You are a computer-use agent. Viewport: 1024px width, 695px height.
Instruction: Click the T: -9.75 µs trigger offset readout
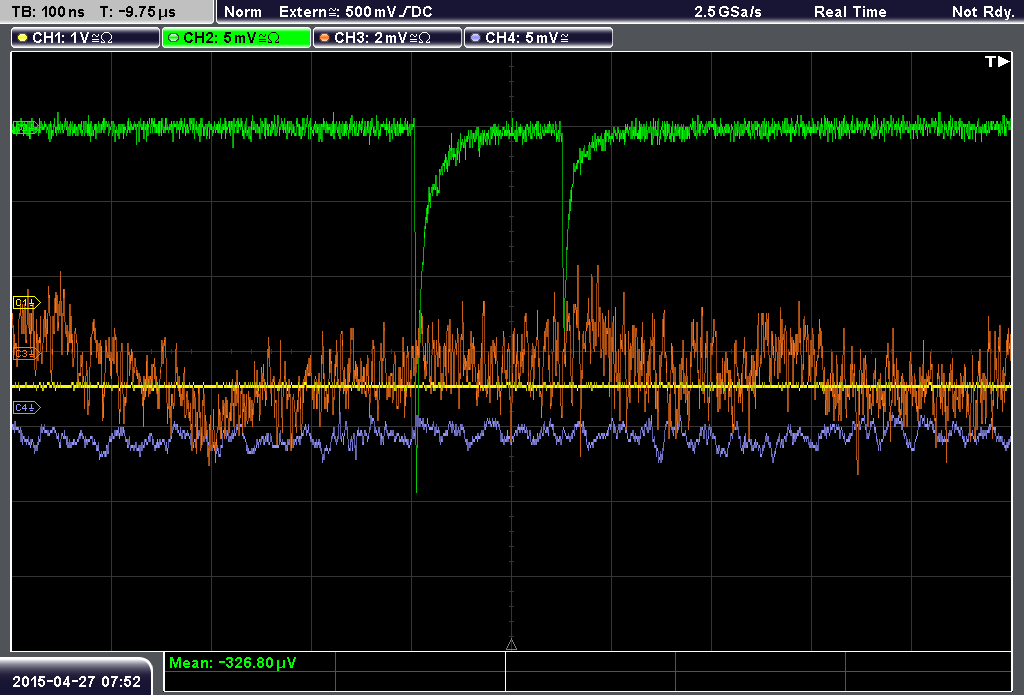pos(138,12)
